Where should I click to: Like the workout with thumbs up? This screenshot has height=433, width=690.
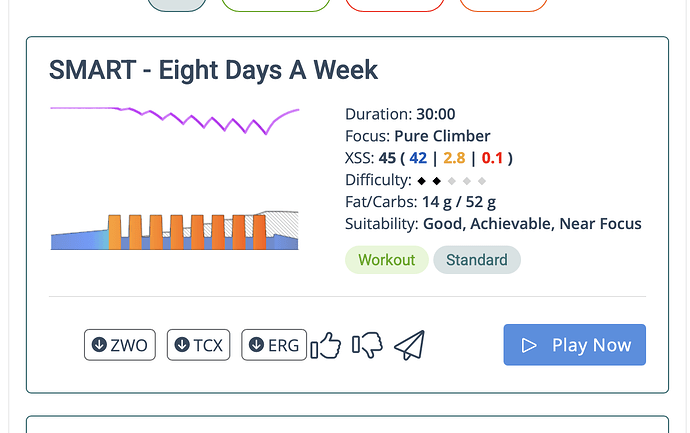click(326, 345)
